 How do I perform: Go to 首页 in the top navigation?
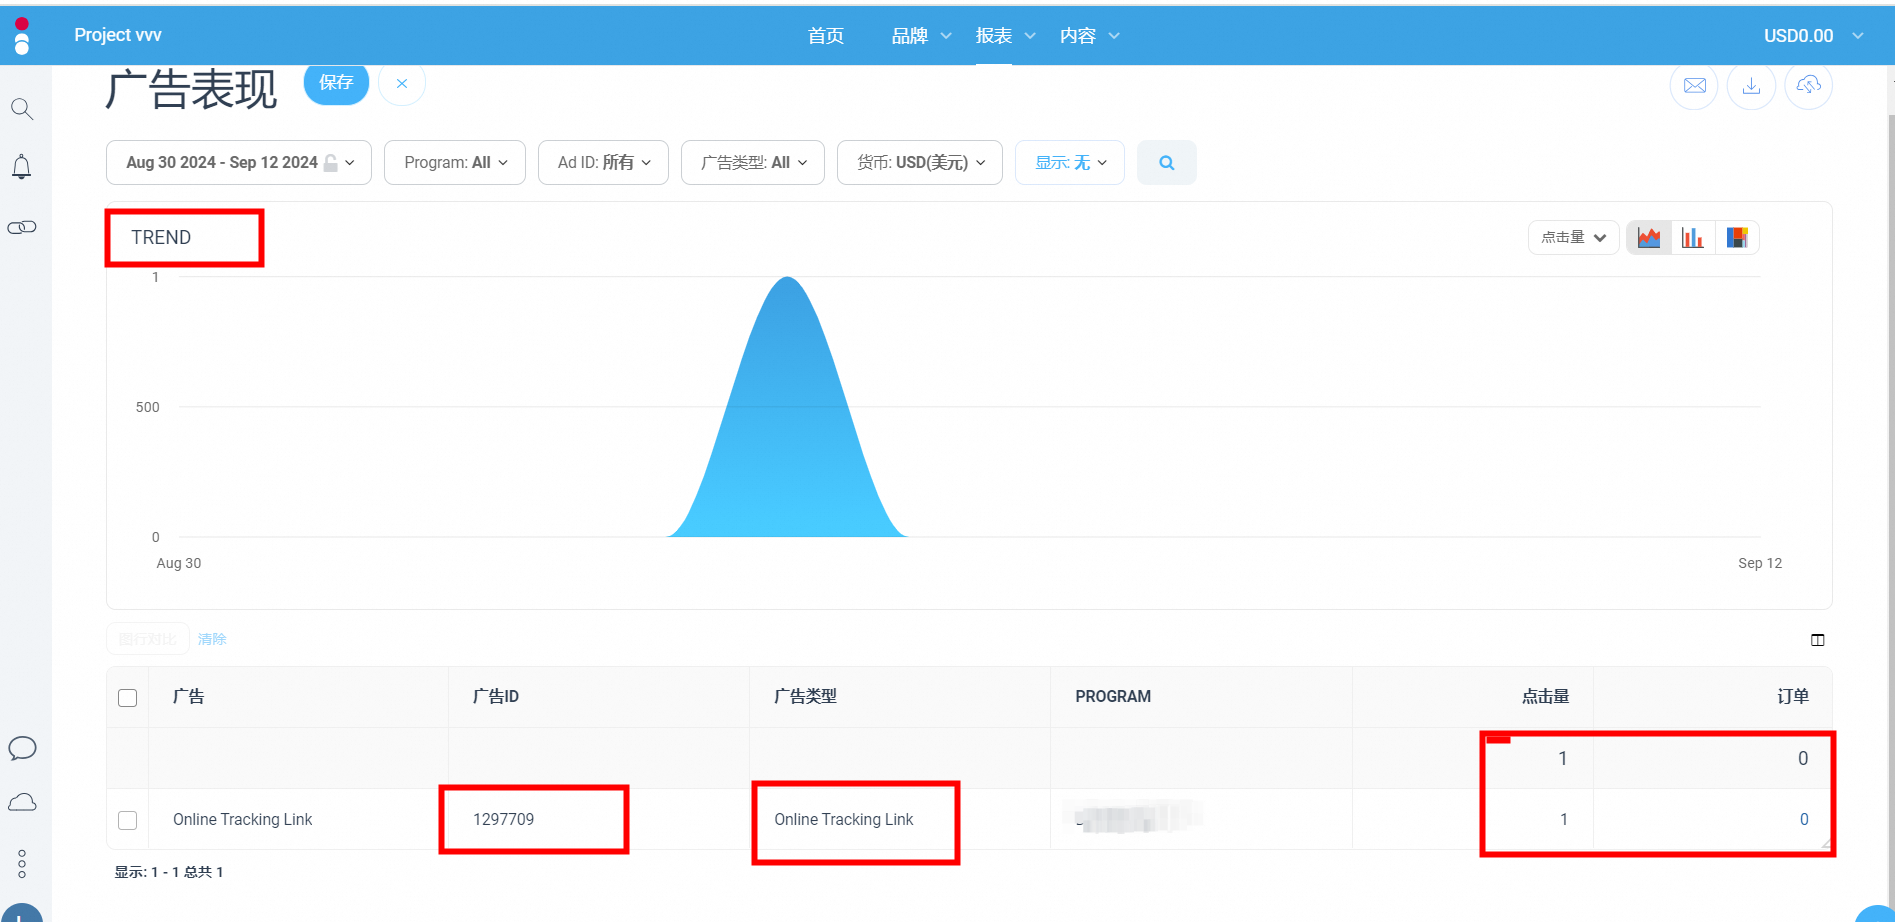(825, 36)
